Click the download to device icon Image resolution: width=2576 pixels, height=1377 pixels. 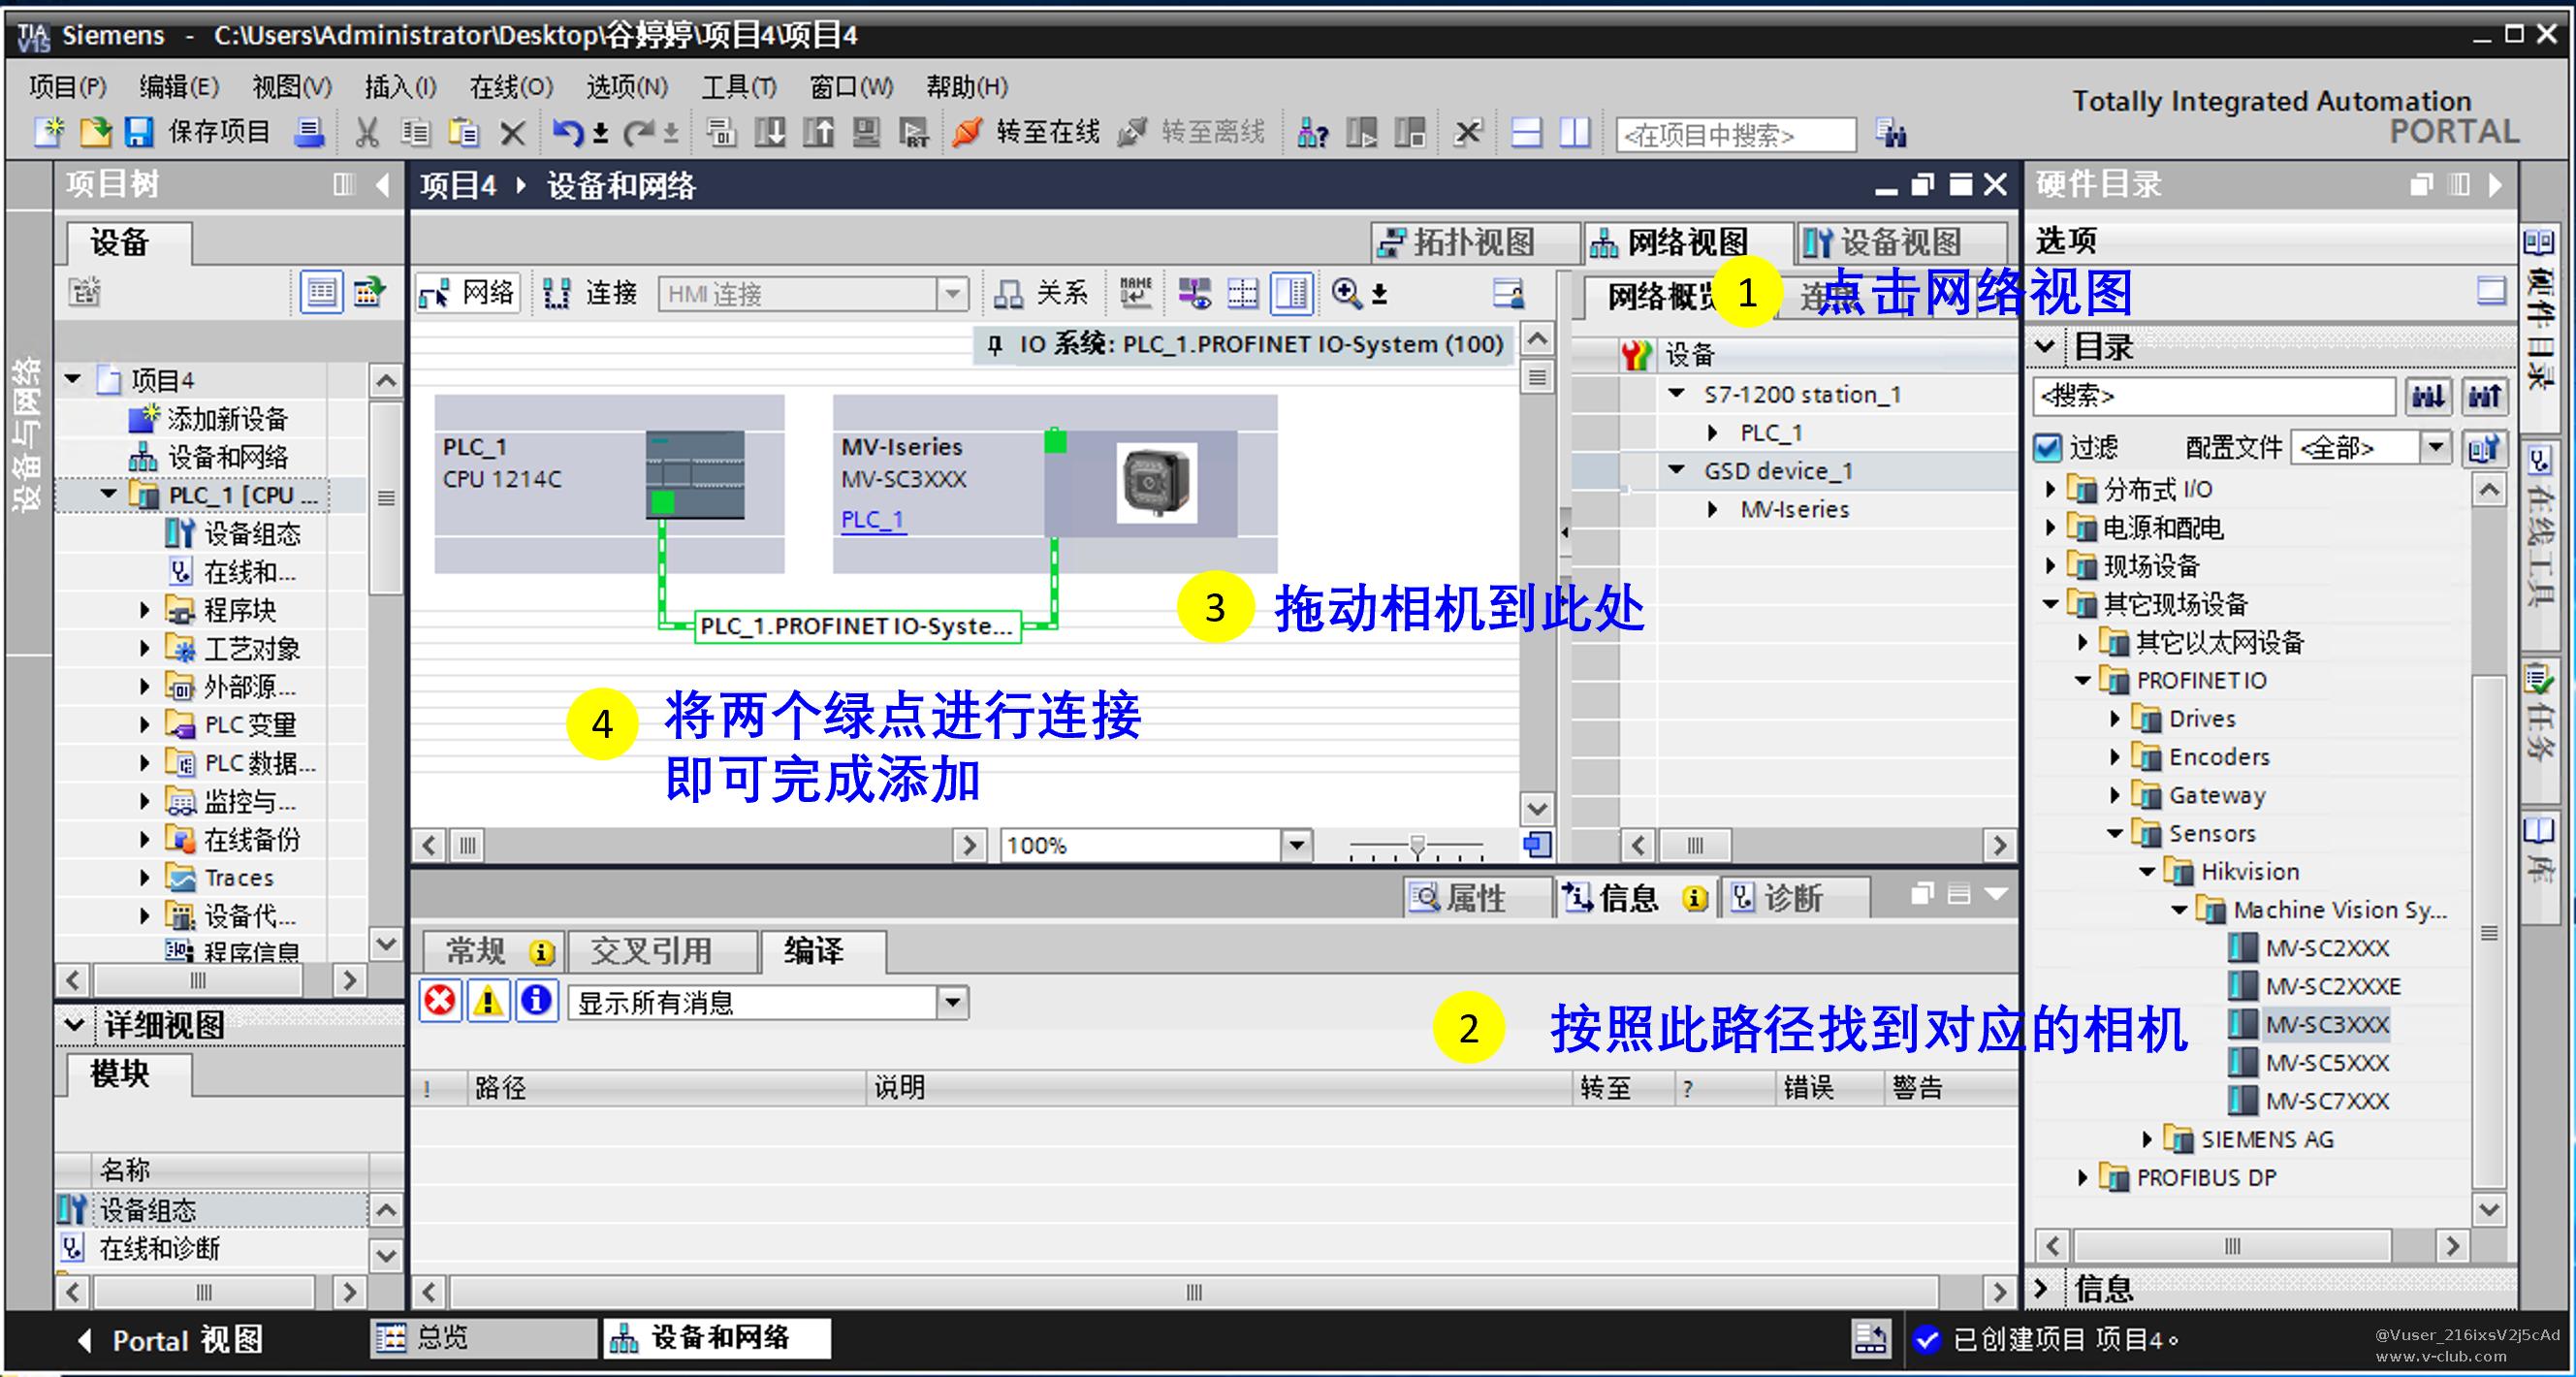click(770, 132)
